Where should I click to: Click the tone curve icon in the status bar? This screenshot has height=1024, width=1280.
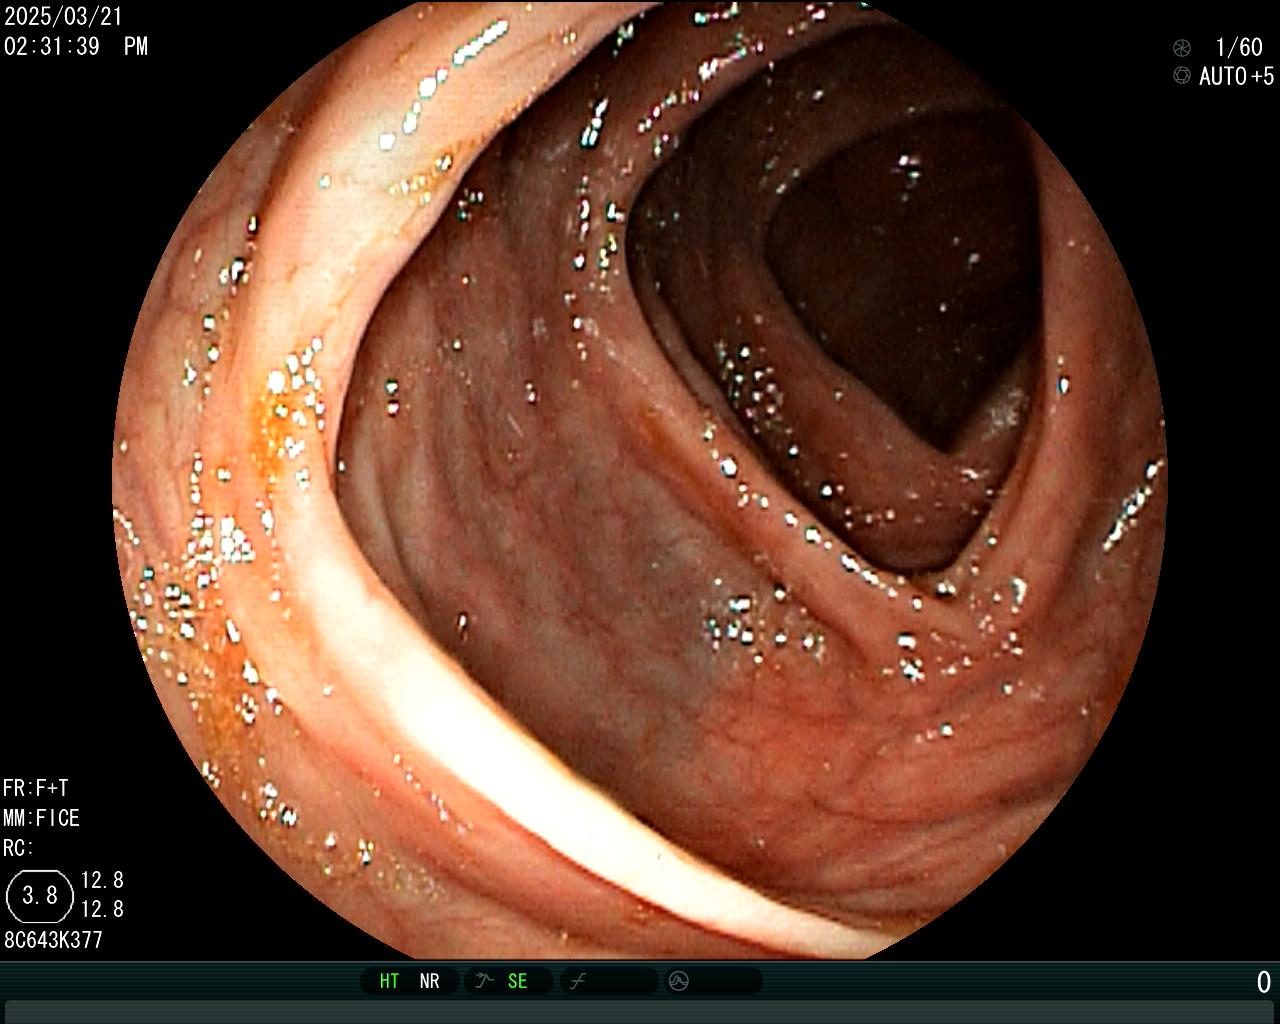point(577,981)
